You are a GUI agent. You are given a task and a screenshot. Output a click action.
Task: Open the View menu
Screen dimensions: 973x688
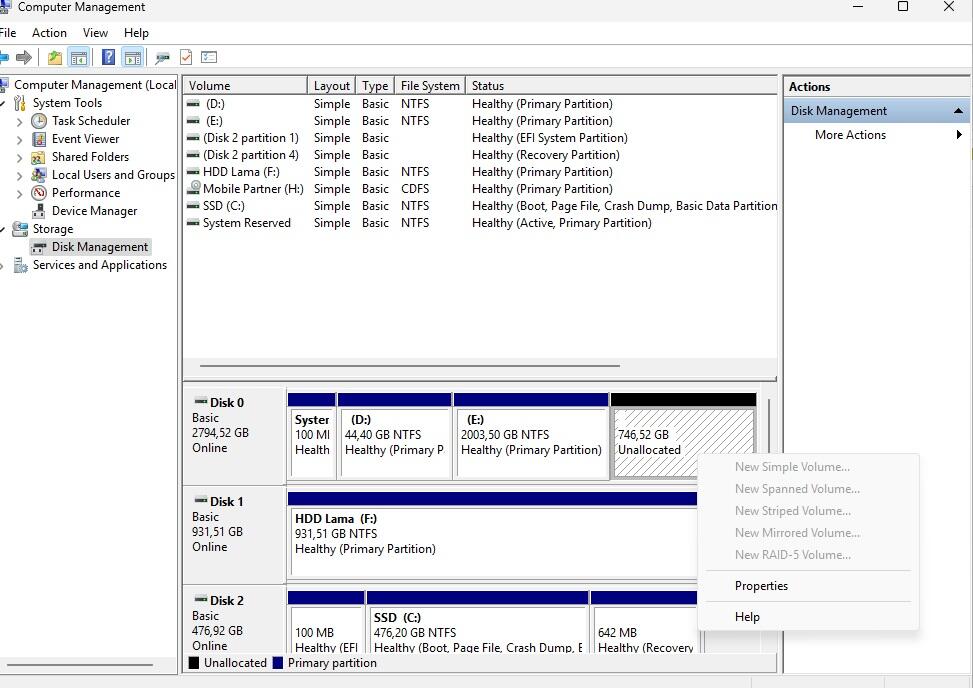[x=95, y=32]
